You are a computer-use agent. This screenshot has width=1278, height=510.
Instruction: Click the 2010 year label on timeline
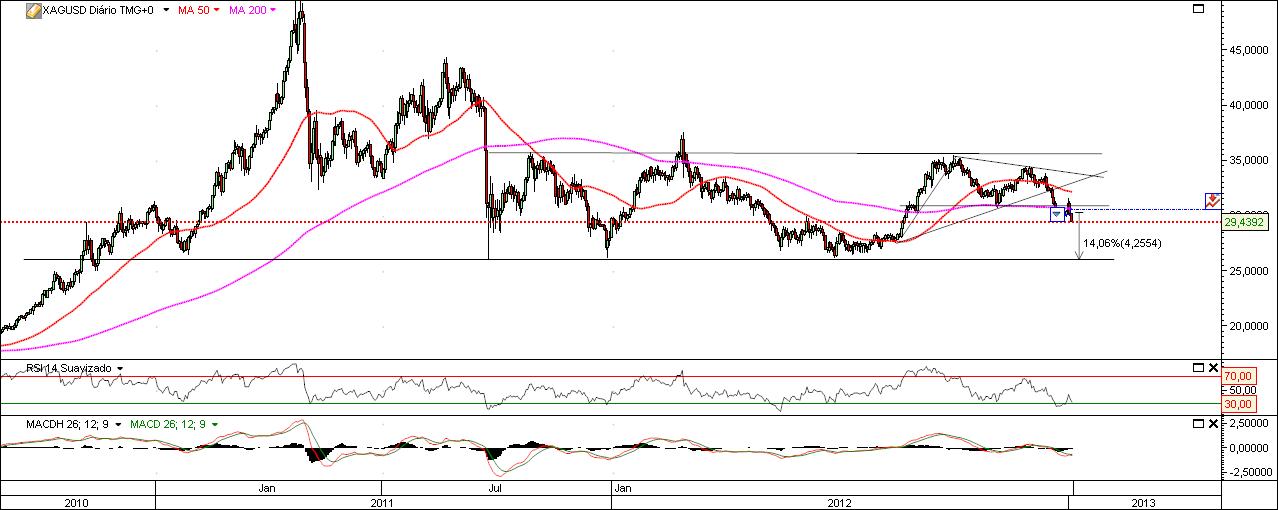pyautogui.click(x=77, y=502)
